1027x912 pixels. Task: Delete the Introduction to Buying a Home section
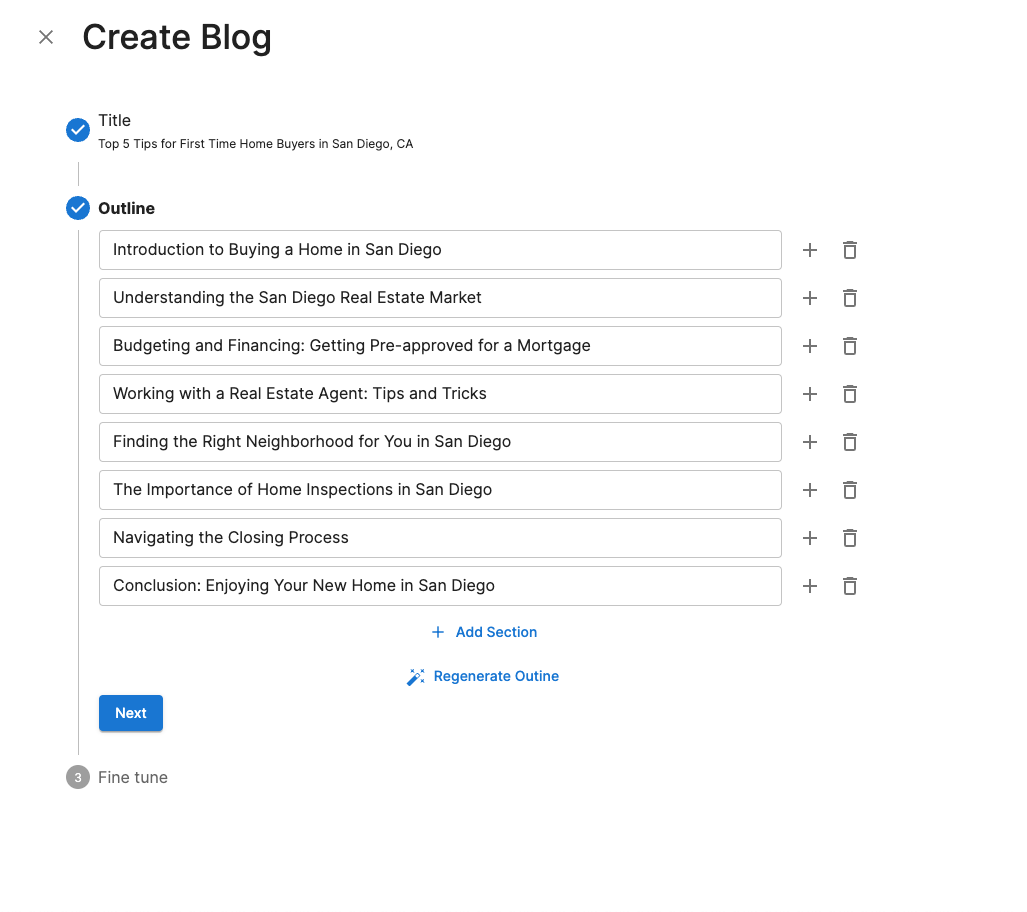pos(850,250)
